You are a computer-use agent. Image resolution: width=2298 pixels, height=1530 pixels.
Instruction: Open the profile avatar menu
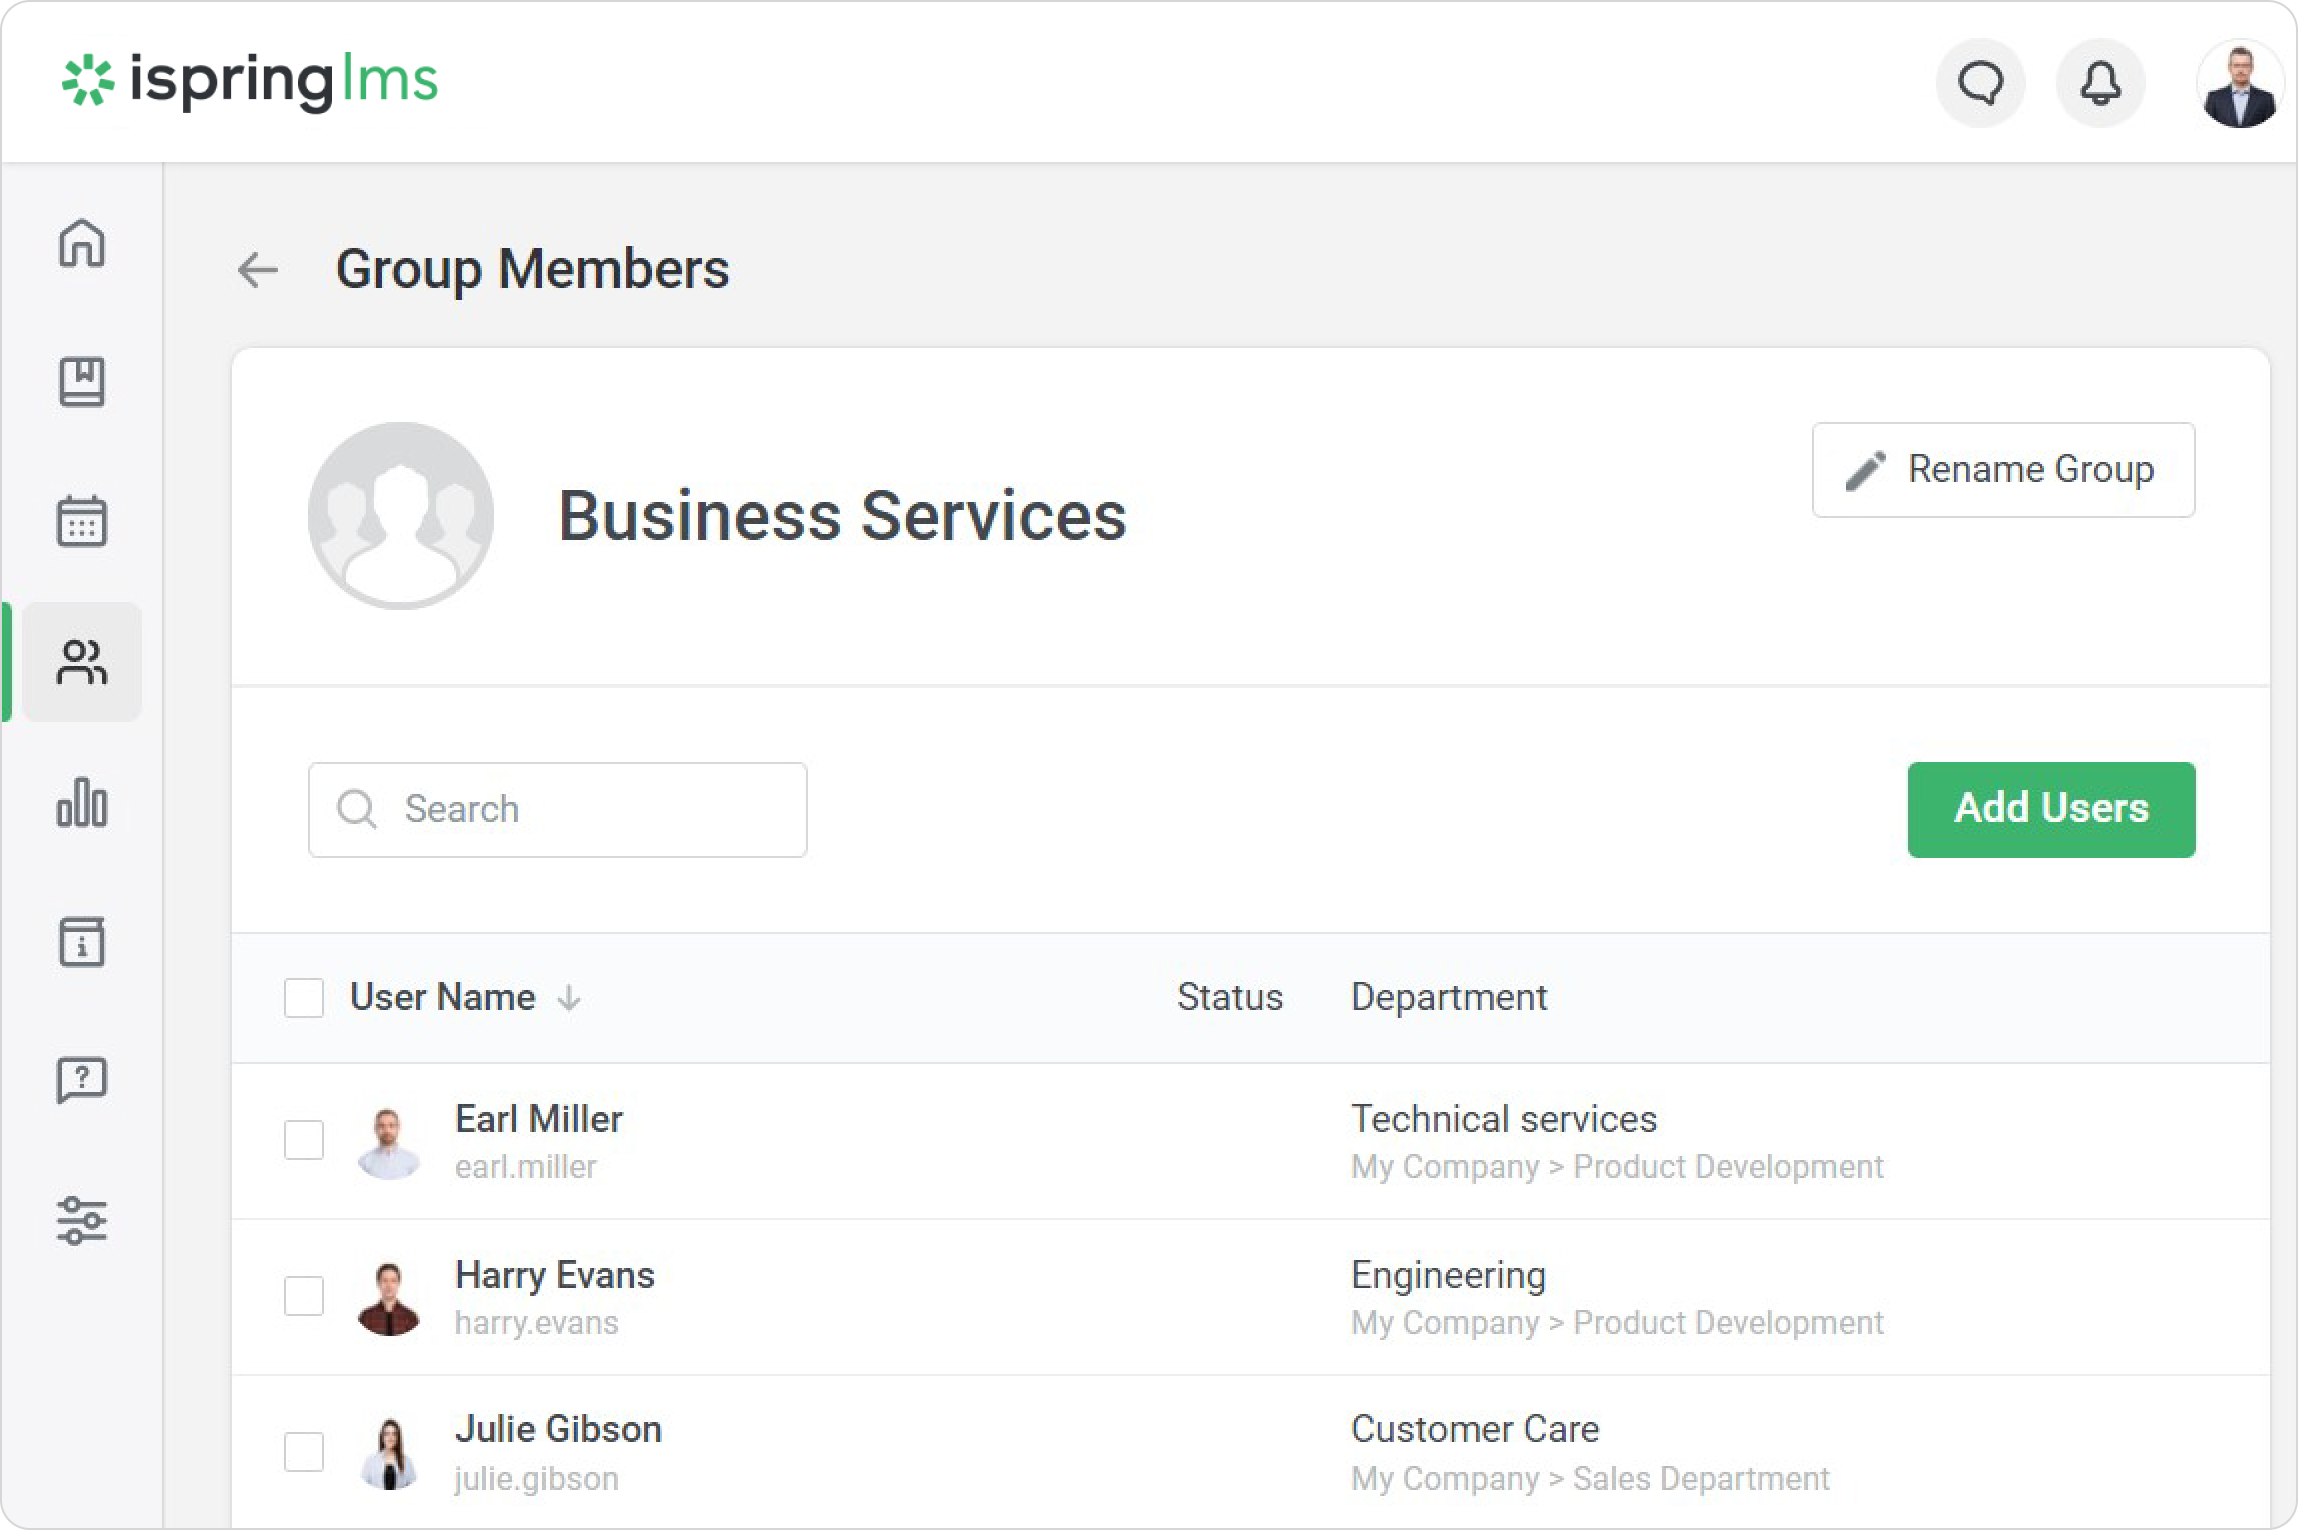[x=2238, y=85]
